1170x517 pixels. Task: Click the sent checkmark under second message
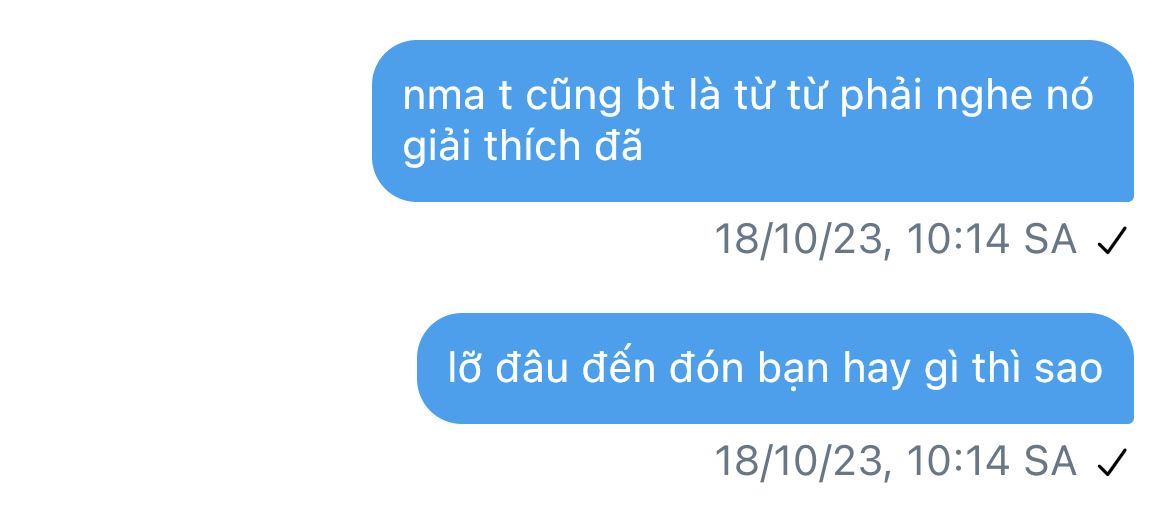point(1111,463)
